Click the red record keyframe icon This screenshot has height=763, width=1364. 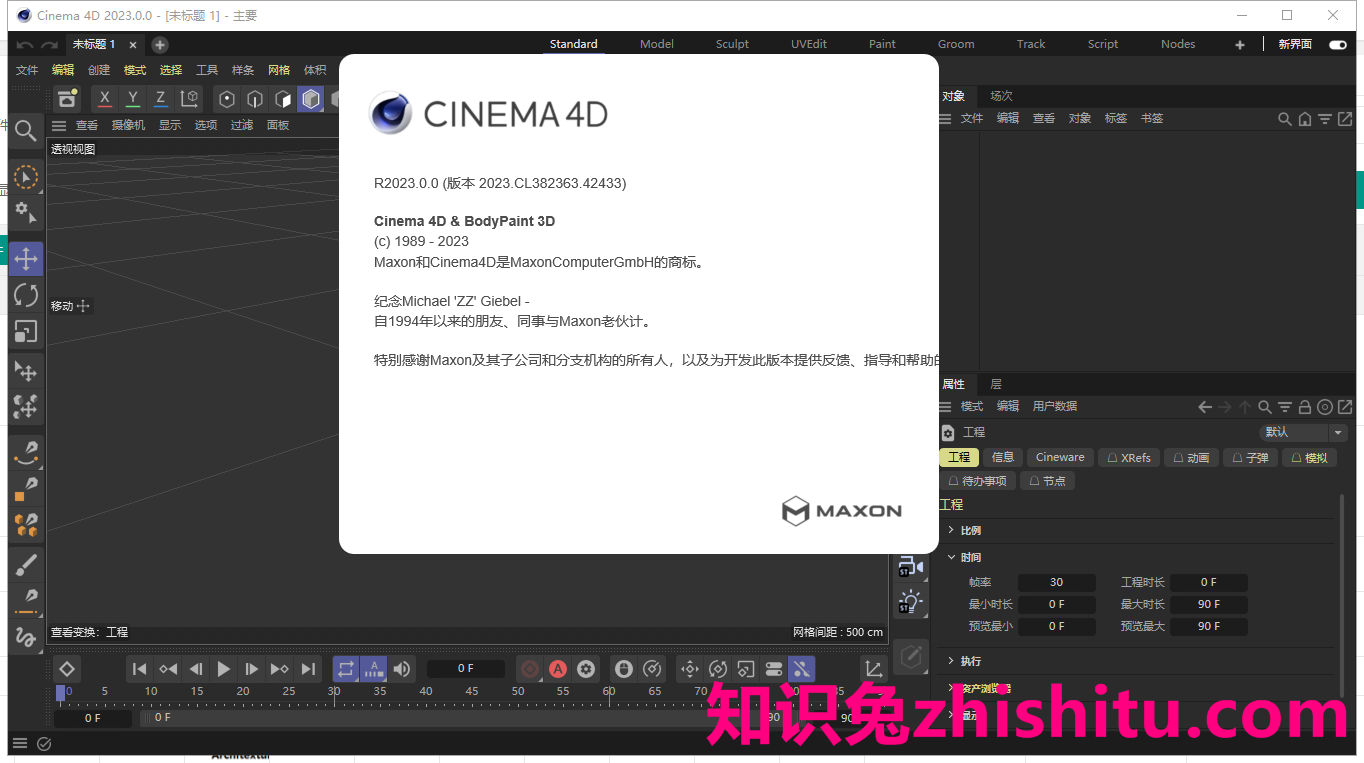click(x=529, y=668)
